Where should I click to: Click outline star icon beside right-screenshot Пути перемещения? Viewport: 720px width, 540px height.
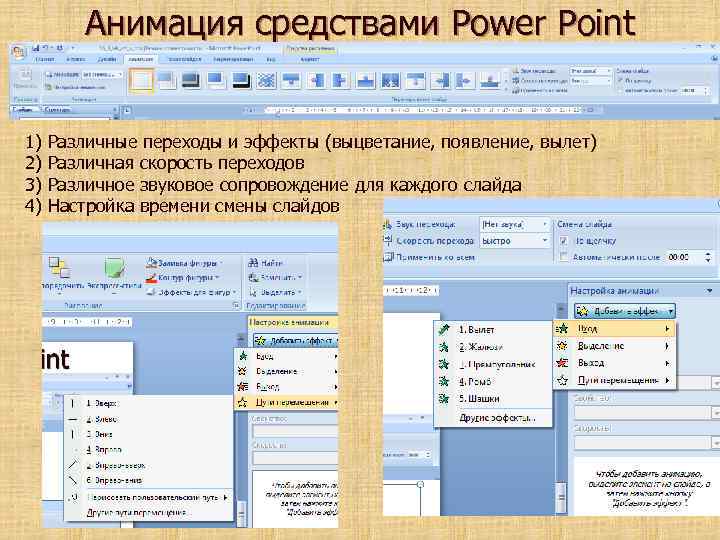(562, 380)
